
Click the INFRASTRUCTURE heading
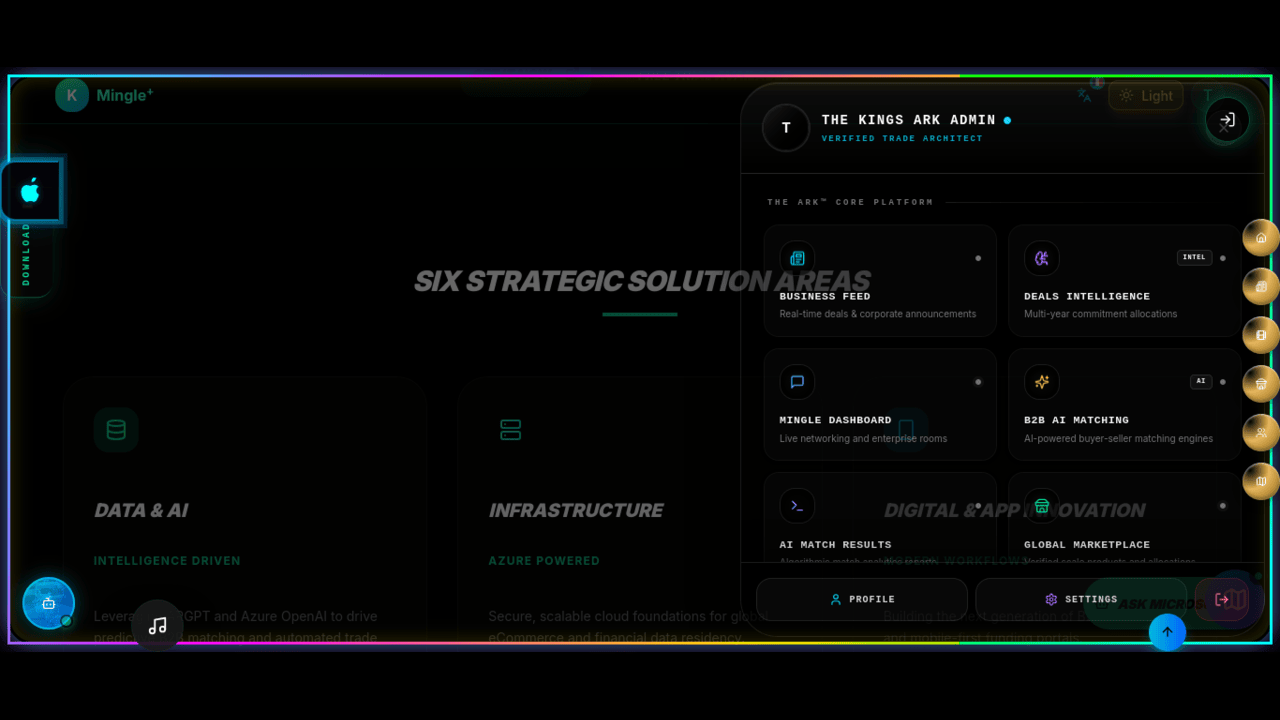(x=576, y=510)
